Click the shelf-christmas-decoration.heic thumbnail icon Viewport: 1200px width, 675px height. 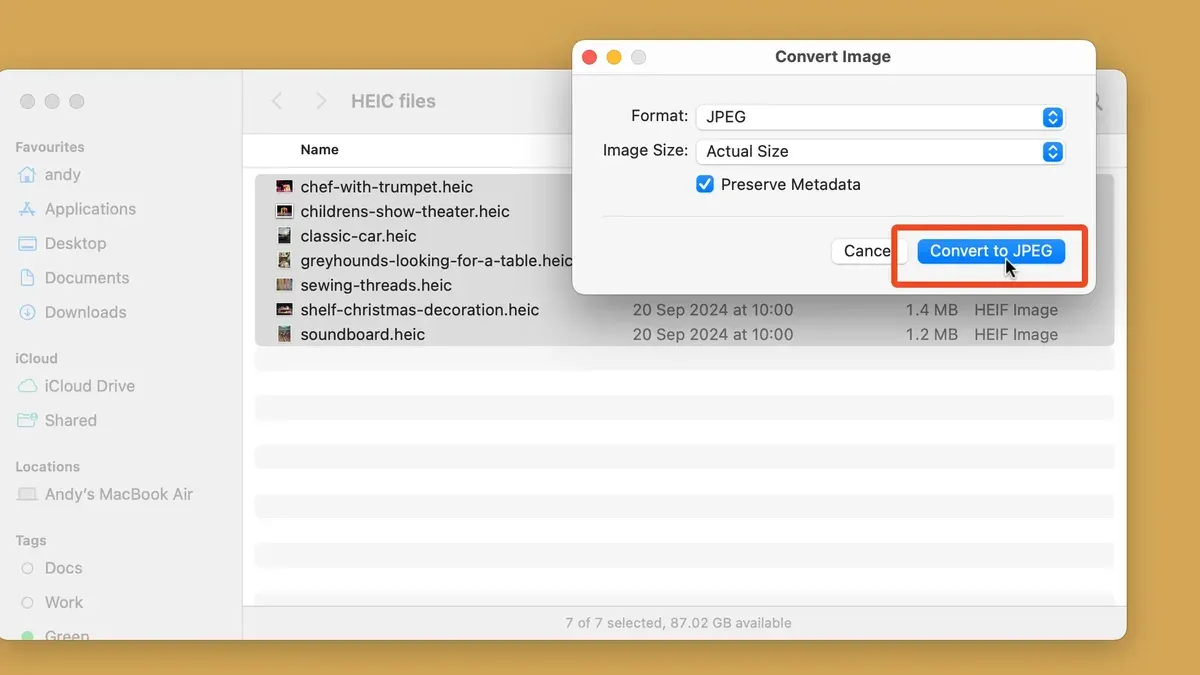click(x=284, y=310)
